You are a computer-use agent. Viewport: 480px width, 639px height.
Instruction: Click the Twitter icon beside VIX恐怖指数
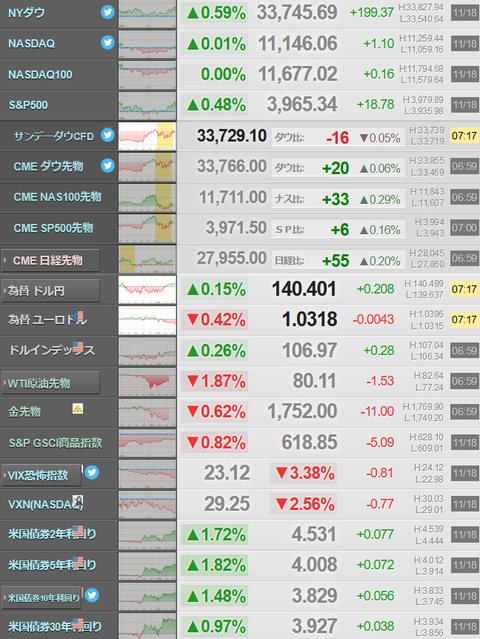pos(92,472)
